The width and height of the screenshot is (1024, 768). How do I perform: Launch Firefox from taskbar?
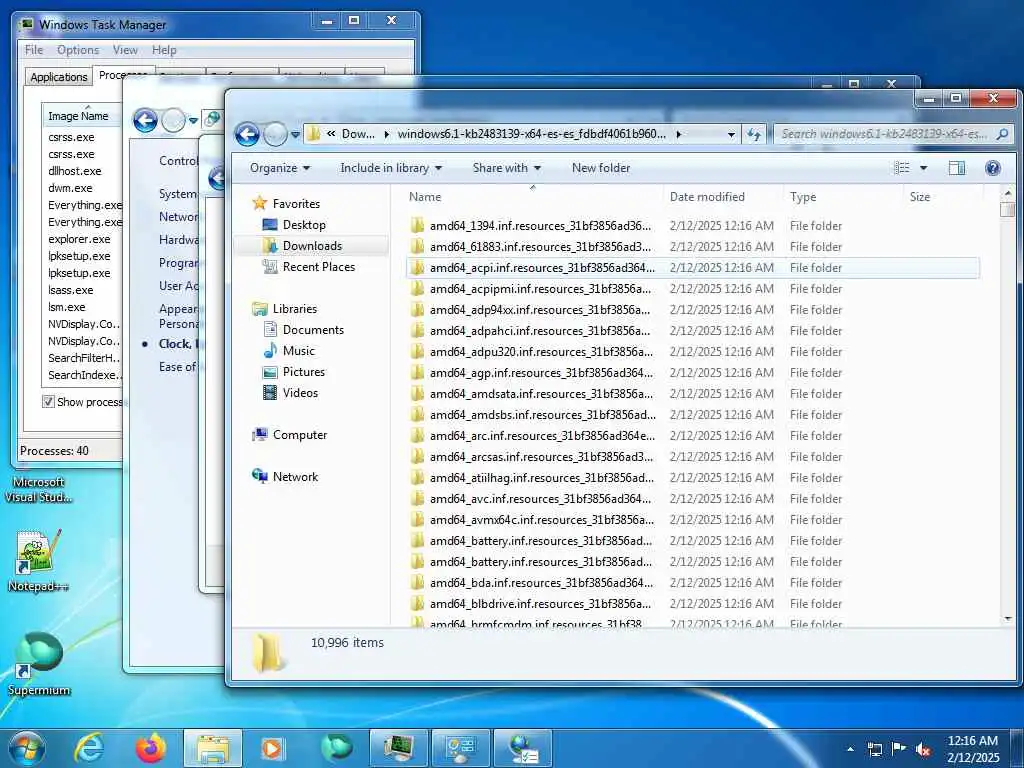click(x=150, y=748)
